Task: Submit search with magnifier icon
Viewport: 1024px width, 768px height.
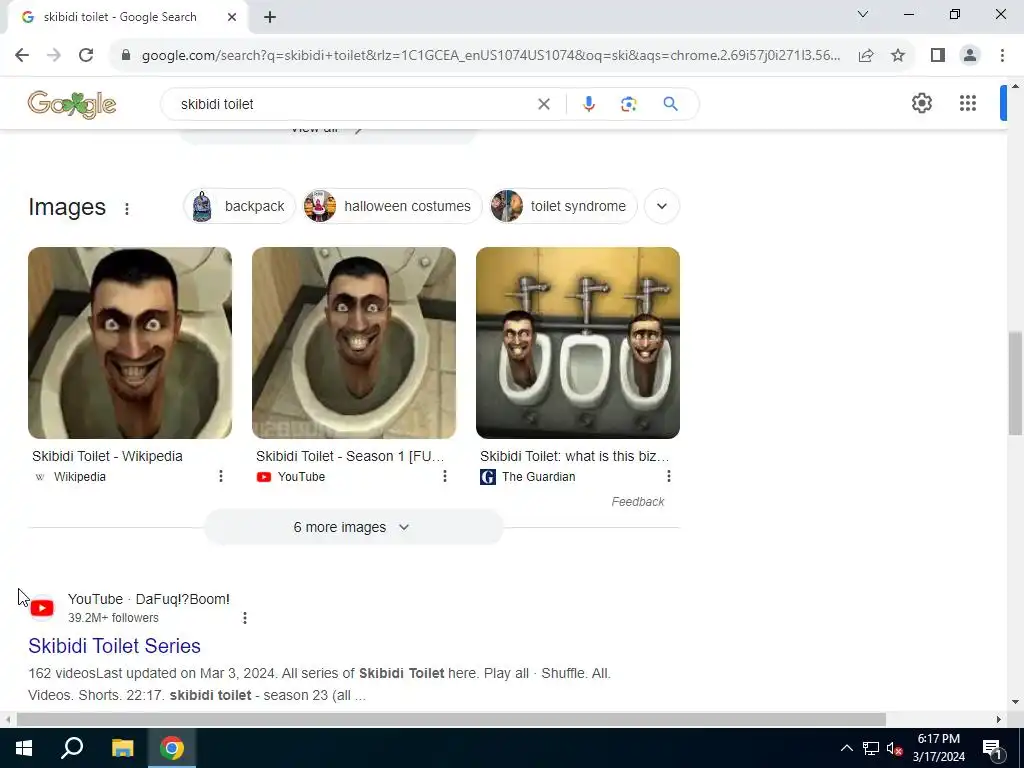Action: click(x=670, y=104)
